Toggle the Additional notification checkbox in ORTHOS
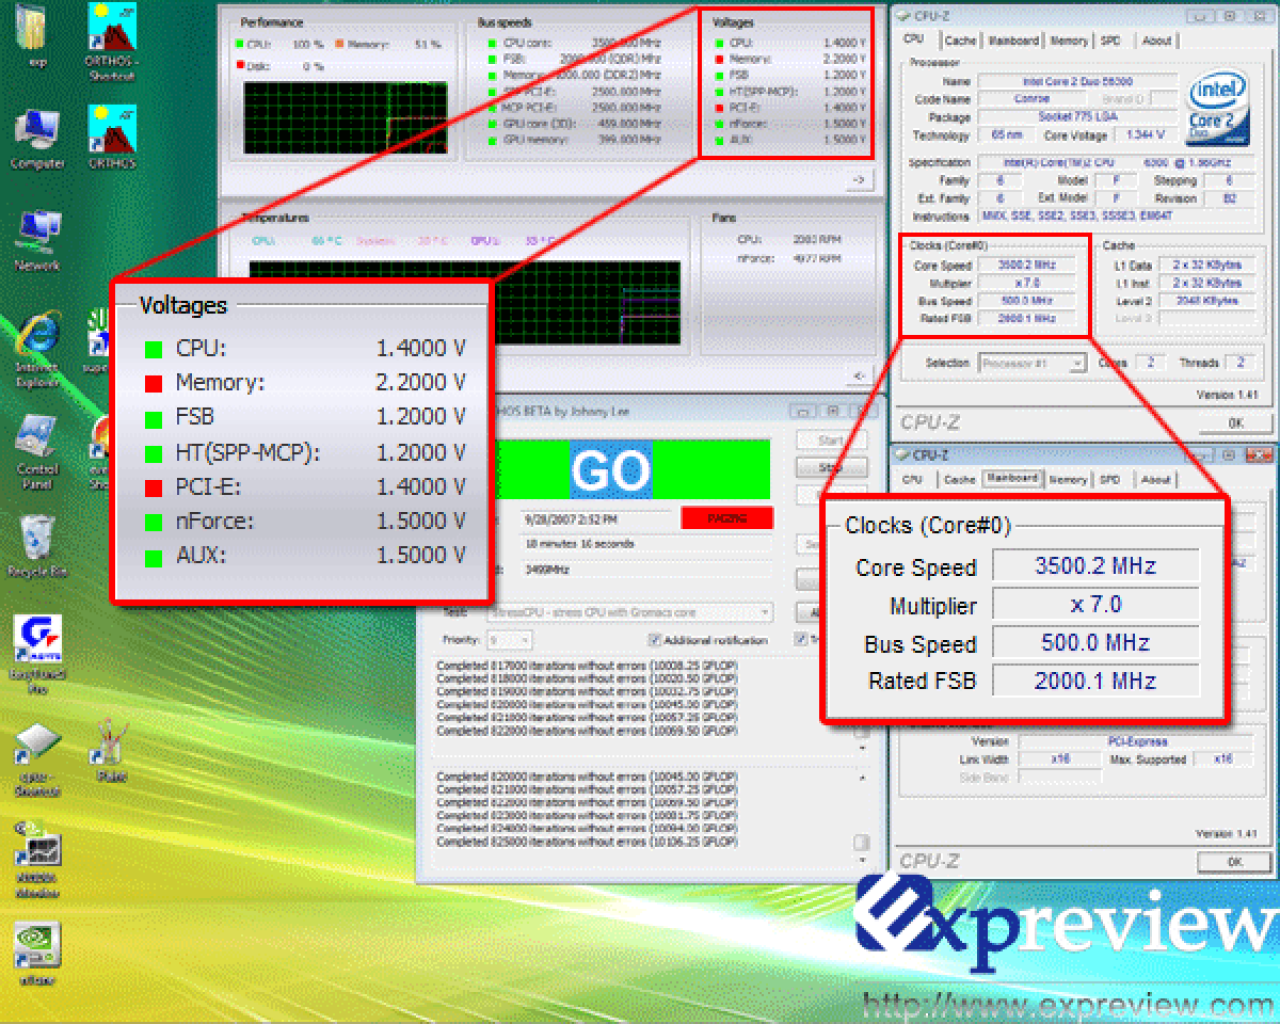The width and height of the screenshot is (1280, 1024). 653,640
